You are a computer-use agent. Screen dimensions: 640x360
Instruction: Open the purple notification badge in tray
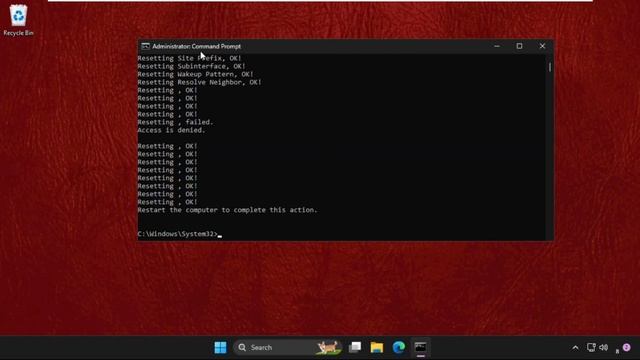[x=627, y=347]
